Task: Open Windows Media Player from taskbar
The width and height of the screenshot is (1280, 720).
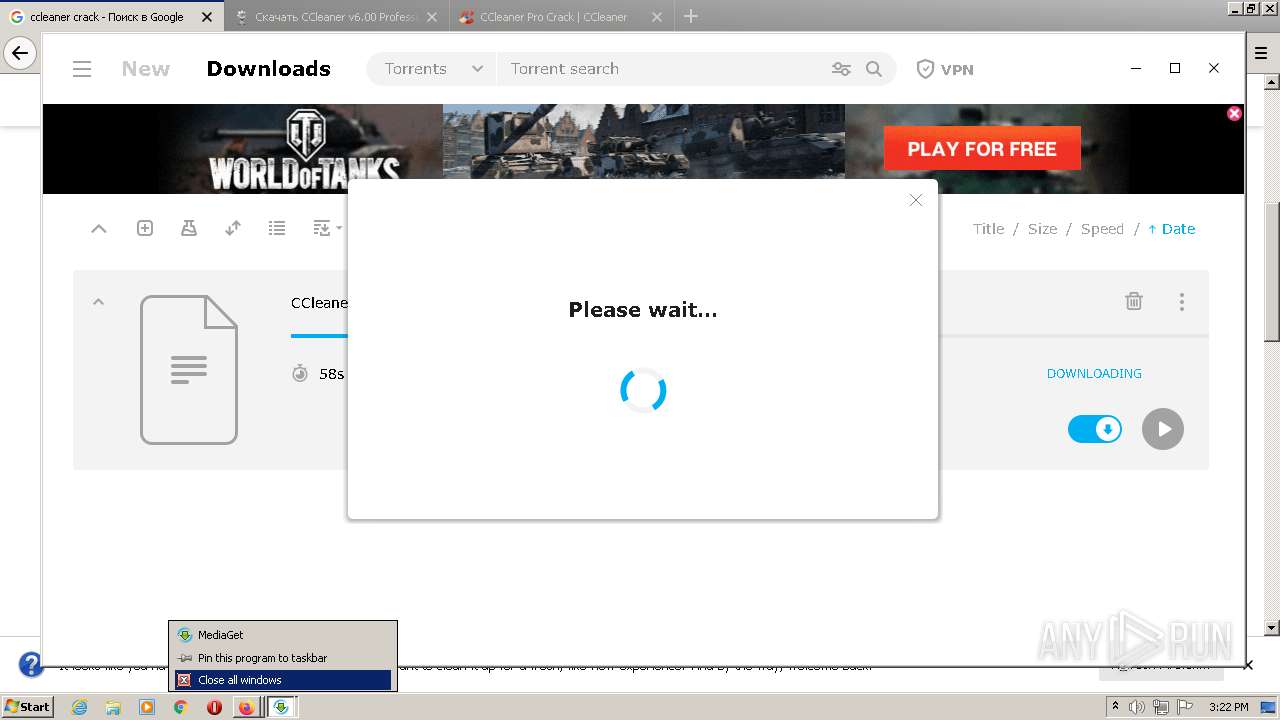Action: [x=147, y=707]
